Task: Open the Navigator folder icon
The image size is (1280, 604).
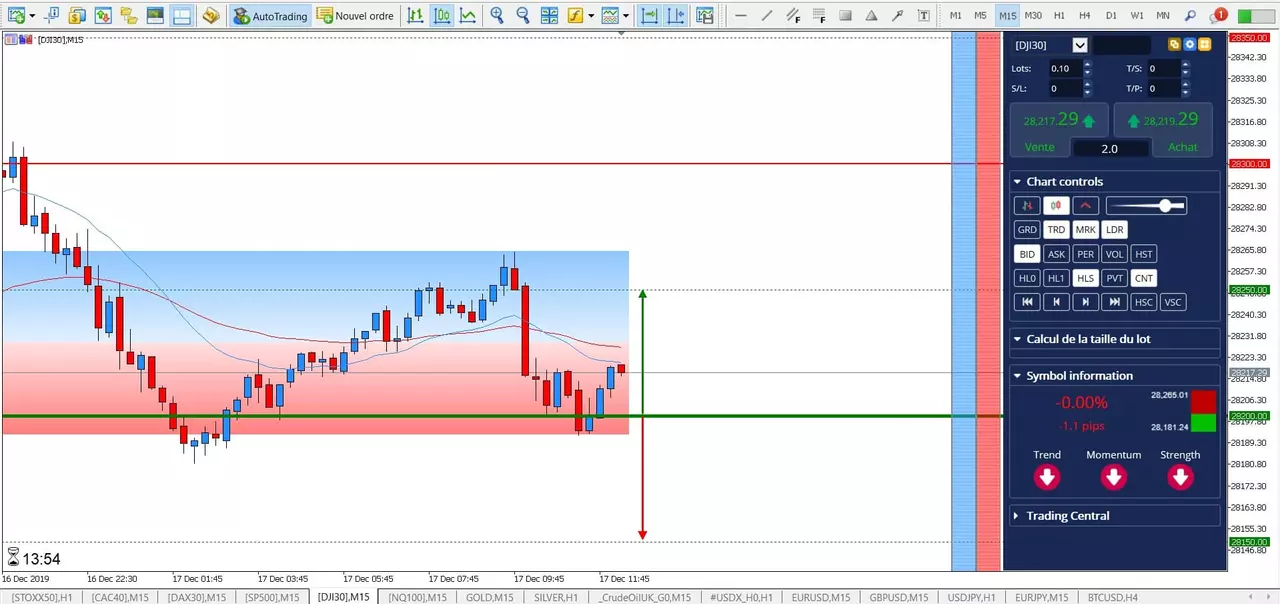Action: [x=128, y=15]
